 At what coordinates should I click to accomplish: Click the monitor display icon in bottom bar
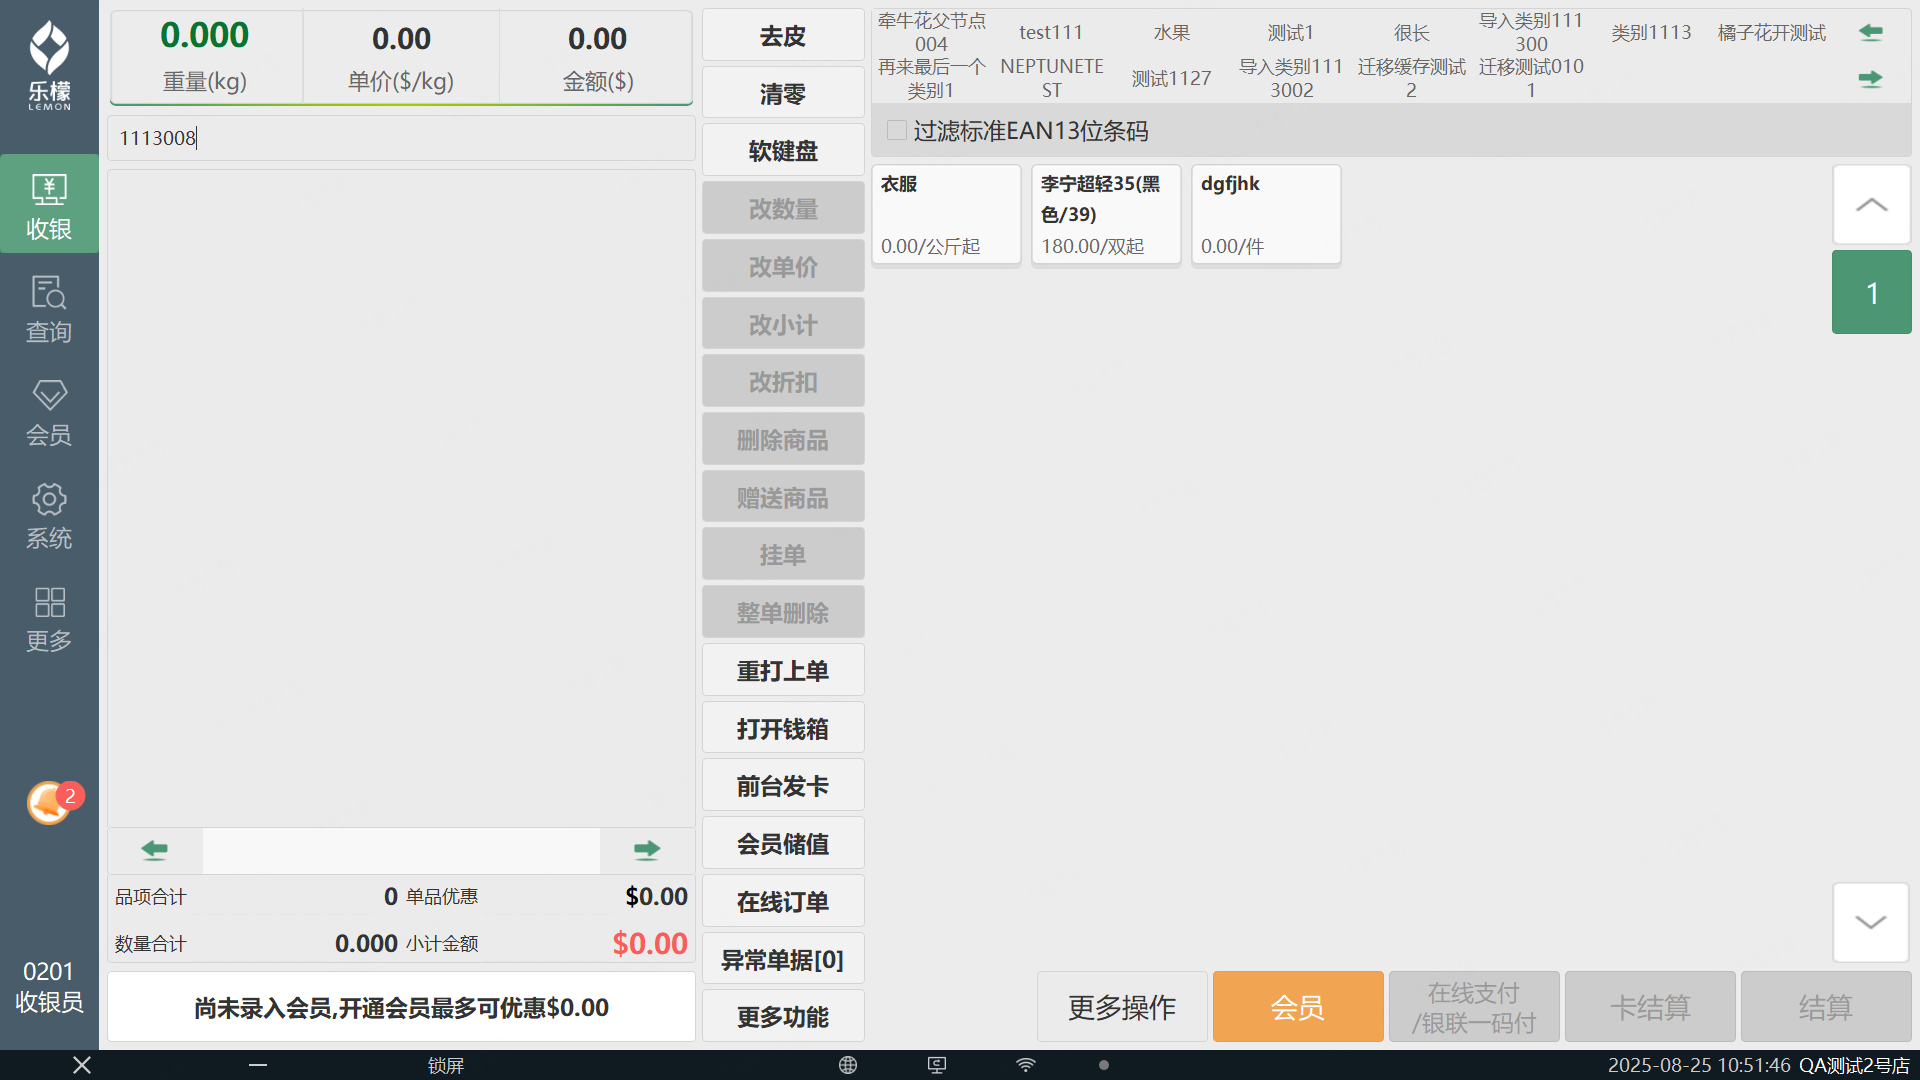coord(937,1065)
